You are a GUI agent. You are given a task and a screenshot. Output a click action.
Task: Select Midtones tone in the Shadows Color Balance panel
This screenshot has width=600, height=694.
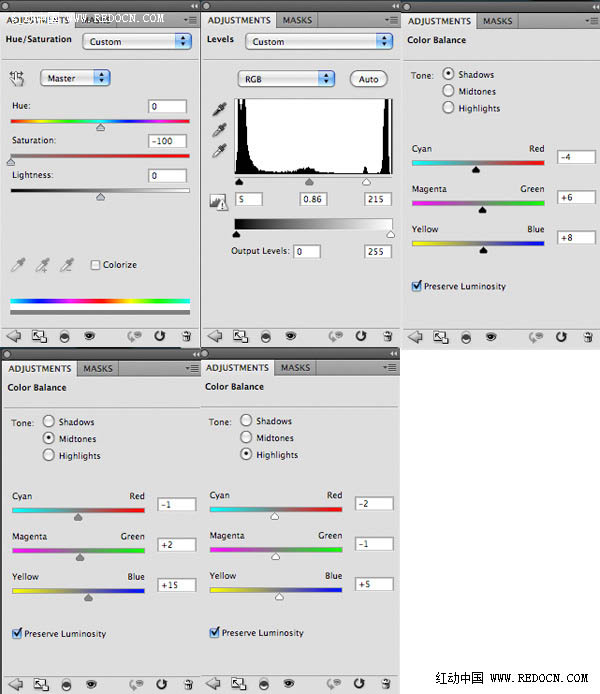point(448,91)
